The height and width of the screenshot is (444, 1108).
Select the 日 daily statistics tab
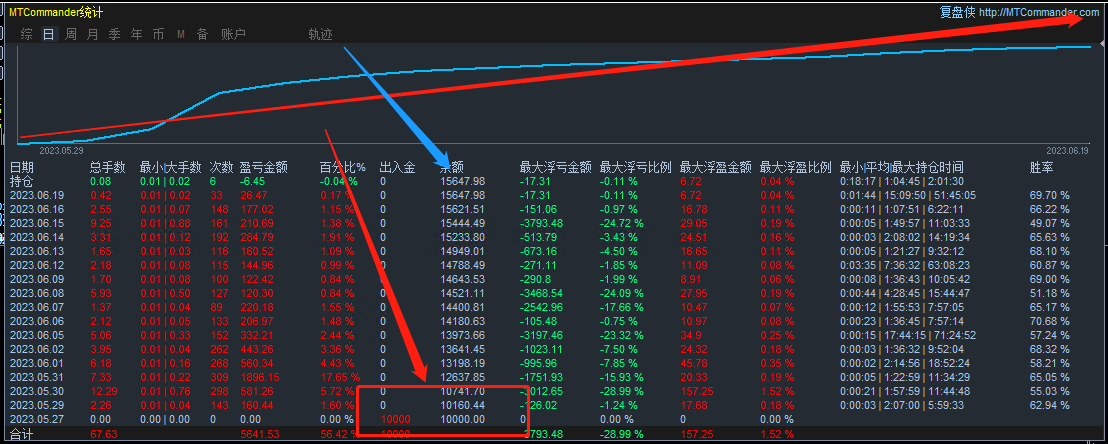click(x=49, y=34)
